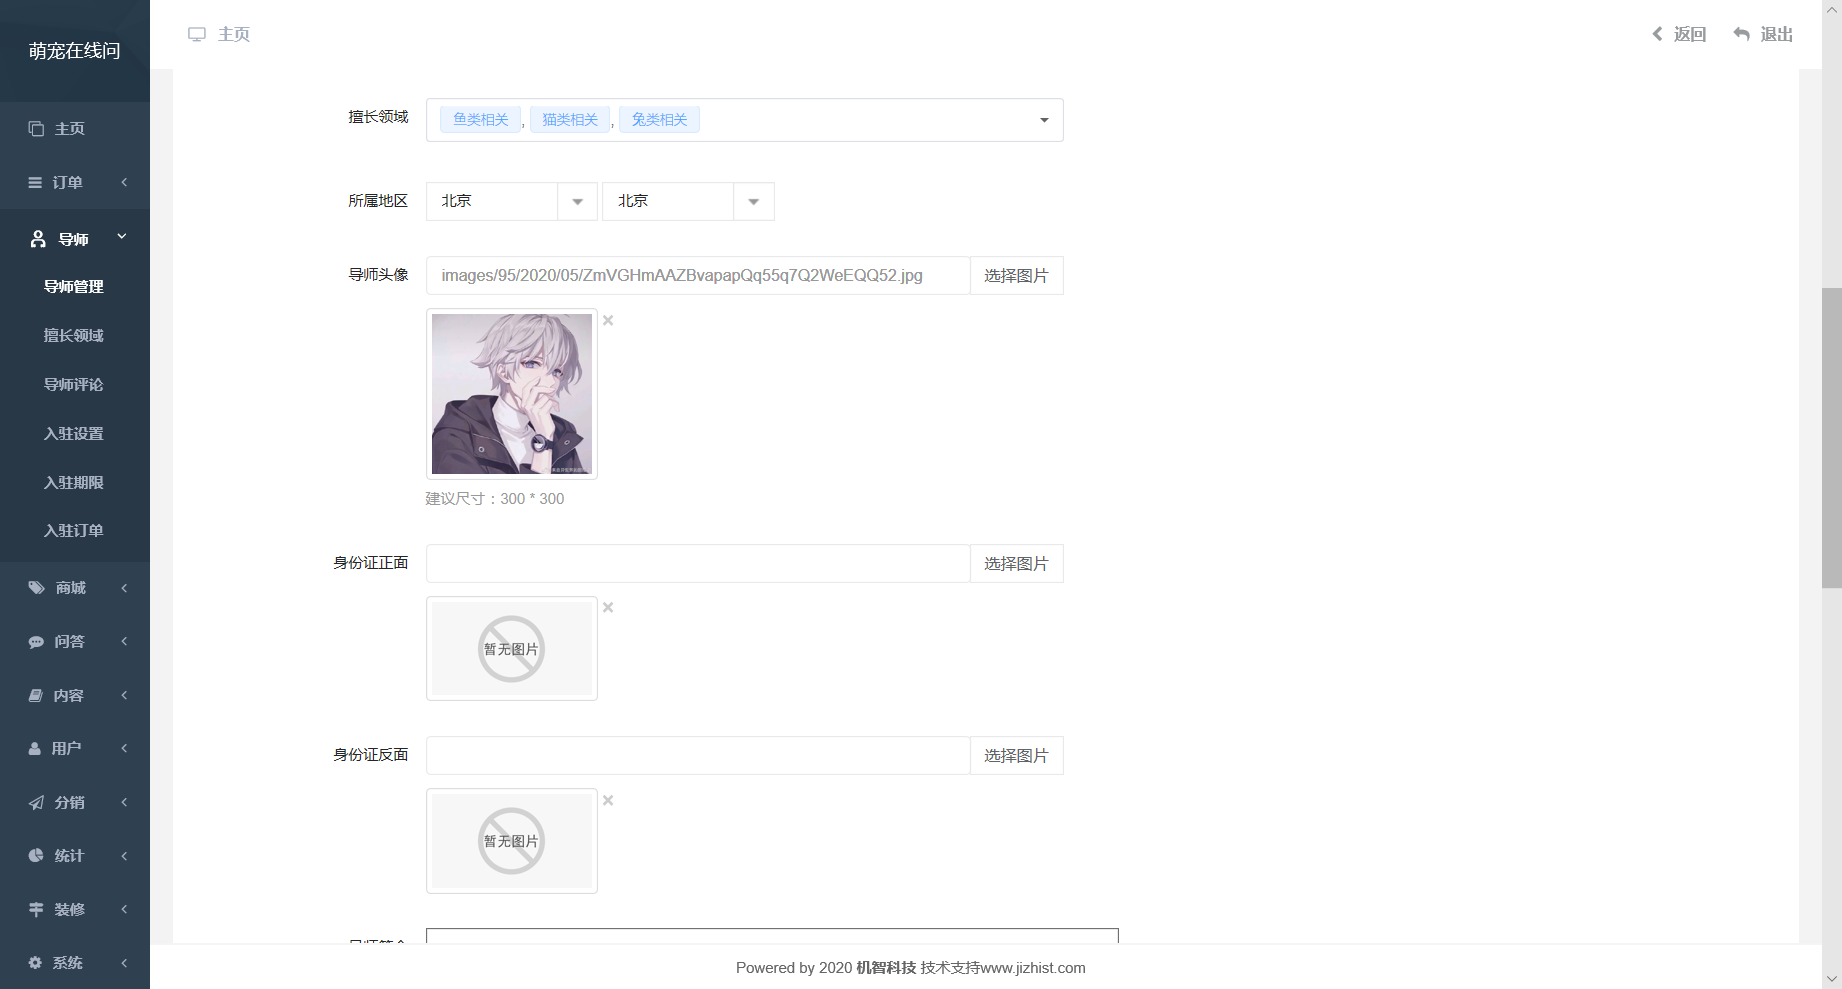Click the page vertical scrollbar thumb
The width and height of the screenshot is (1842, 989).
[1831, 438]
